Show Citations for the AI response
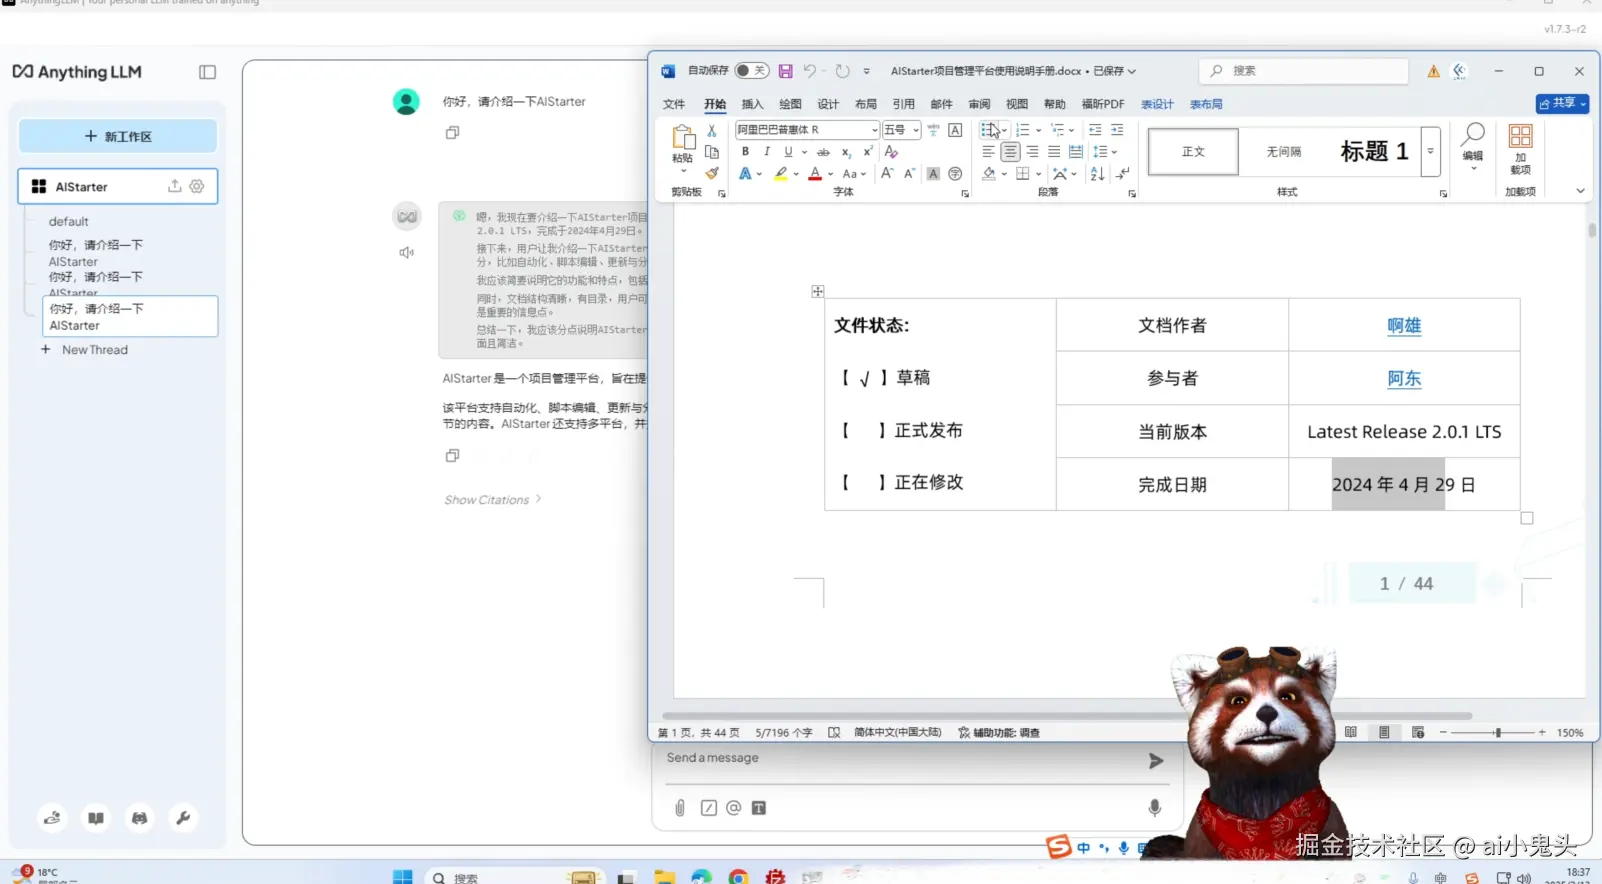The width and height of the screenshot is (1602, 884). (x=493, y=500)
